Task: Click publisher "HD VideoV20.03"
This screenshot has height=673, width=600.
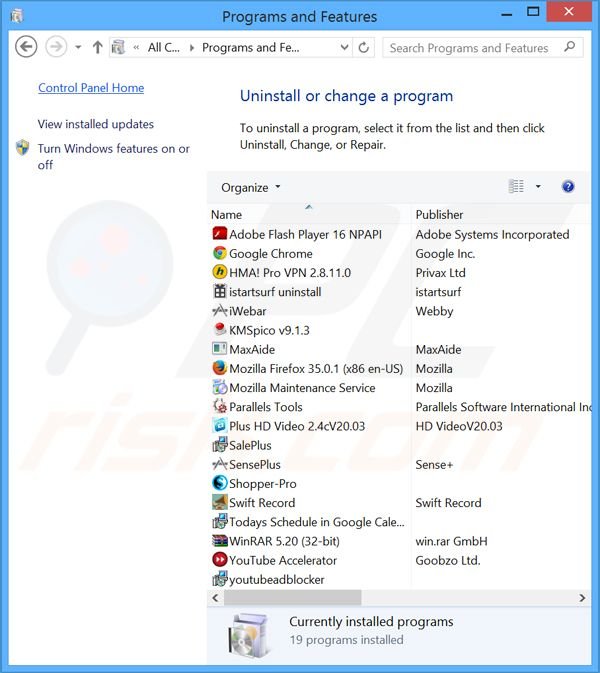Action: (x=459, y=426)
